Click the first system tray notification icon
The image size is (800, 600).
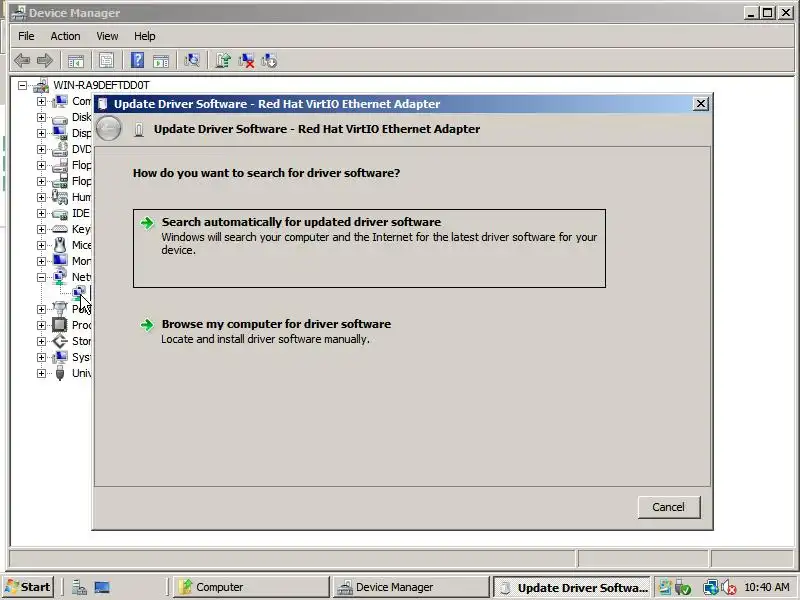[664, 587]
